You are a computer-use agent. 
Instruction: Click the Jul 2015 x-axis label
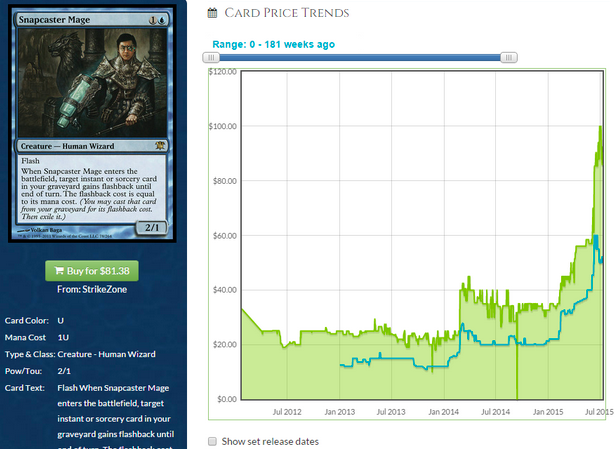click(x=599, y=412)
